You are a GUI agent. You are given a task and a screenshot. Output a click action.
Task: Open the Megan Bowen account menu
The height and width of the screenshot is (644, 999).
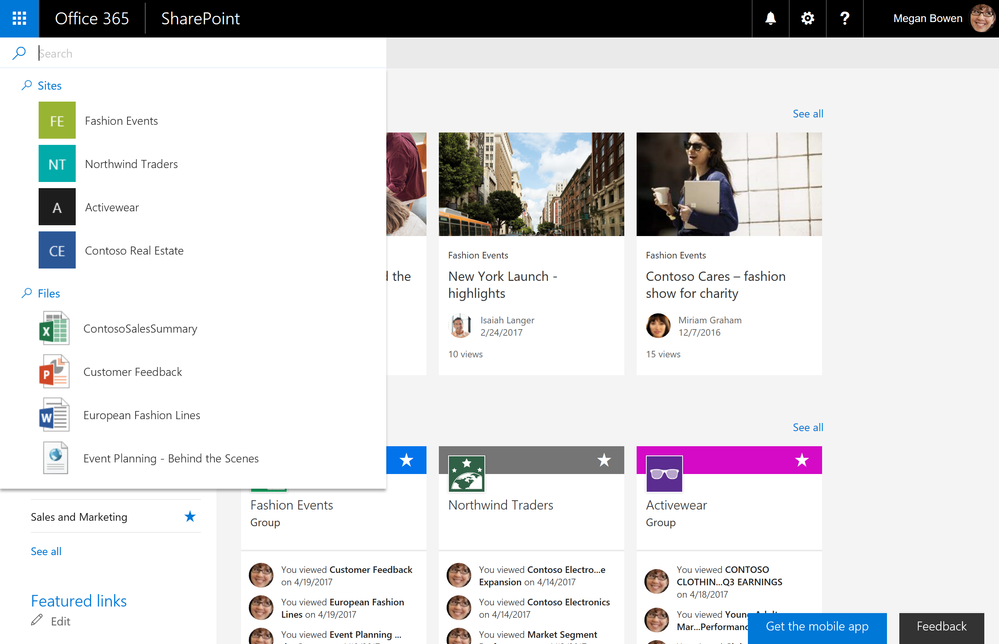(943, 18)
